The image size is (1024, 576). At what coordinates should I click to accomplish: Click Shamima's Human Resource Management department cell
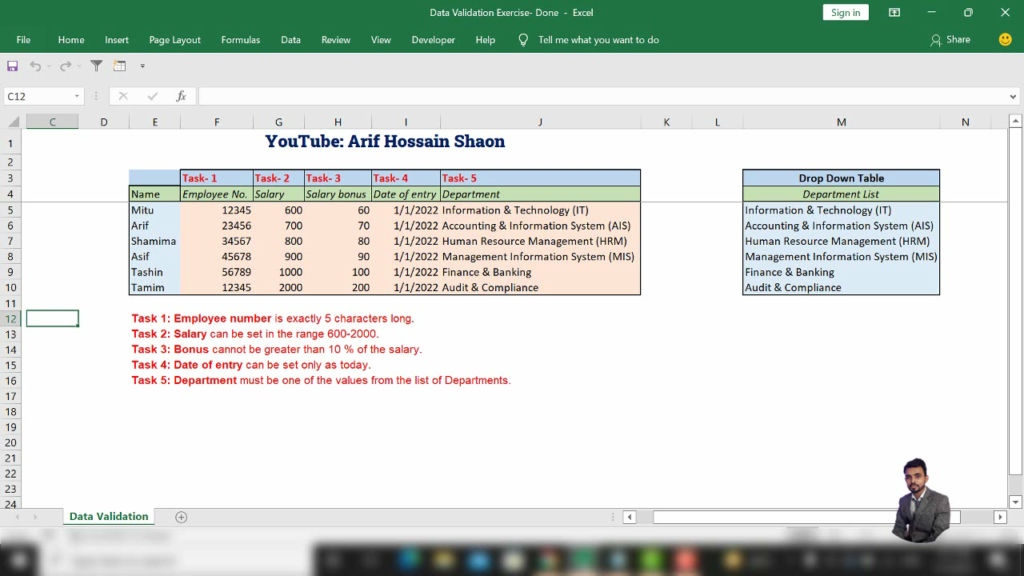coord(540,241)
